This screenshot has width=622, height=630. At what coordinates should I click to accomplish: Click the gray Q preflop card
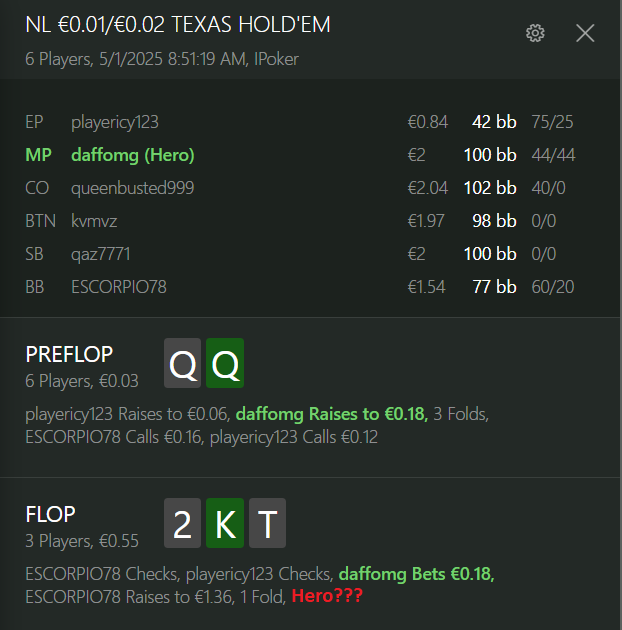click(x=182, y=363)
